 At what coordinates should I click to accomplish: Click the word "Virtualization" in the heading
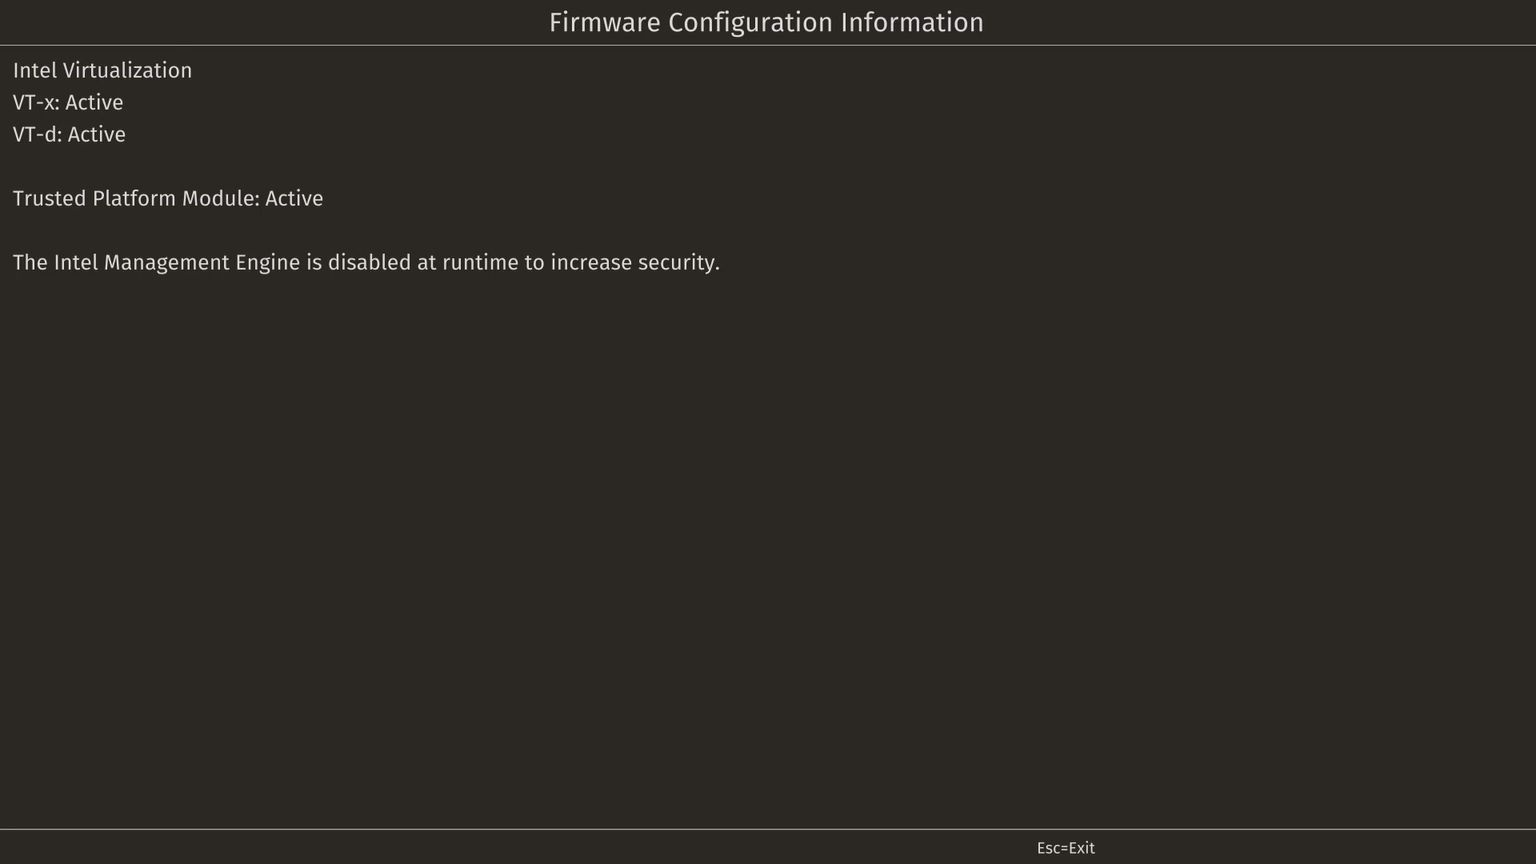[x=127, y=70]
